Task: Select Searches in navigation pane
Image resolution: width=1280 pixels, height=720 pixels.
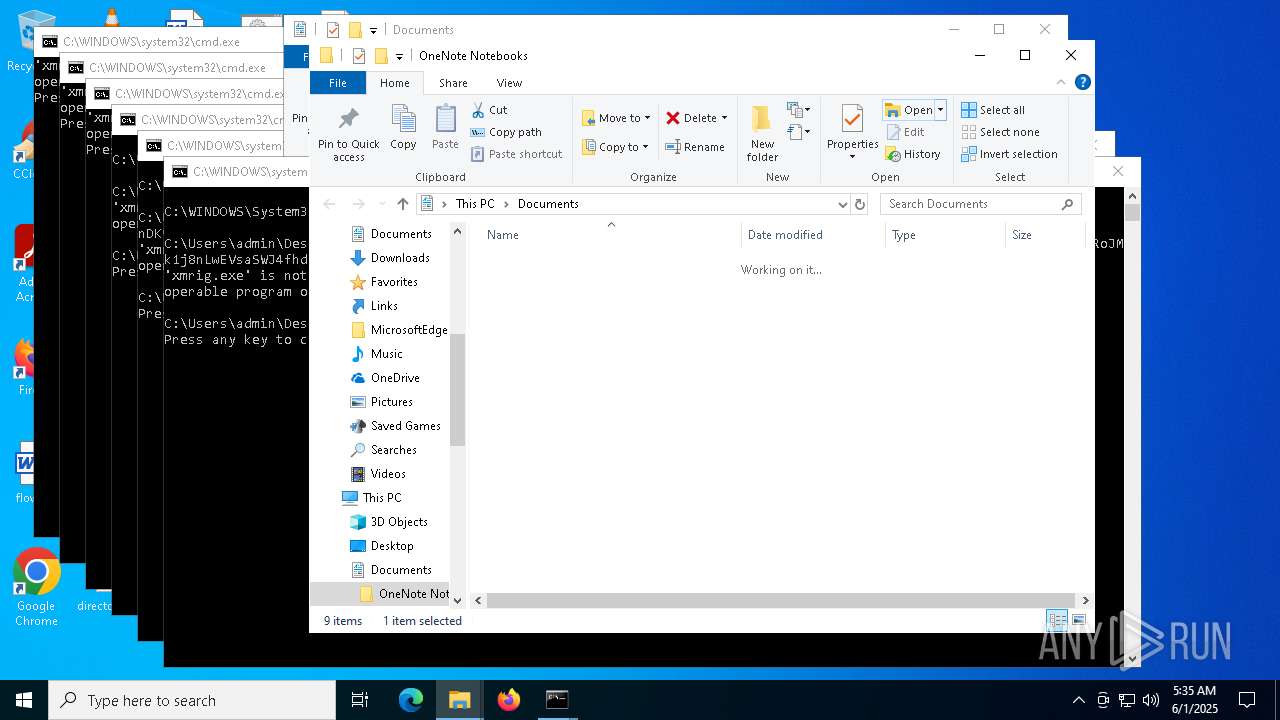Action: click(x=384, y=450)
